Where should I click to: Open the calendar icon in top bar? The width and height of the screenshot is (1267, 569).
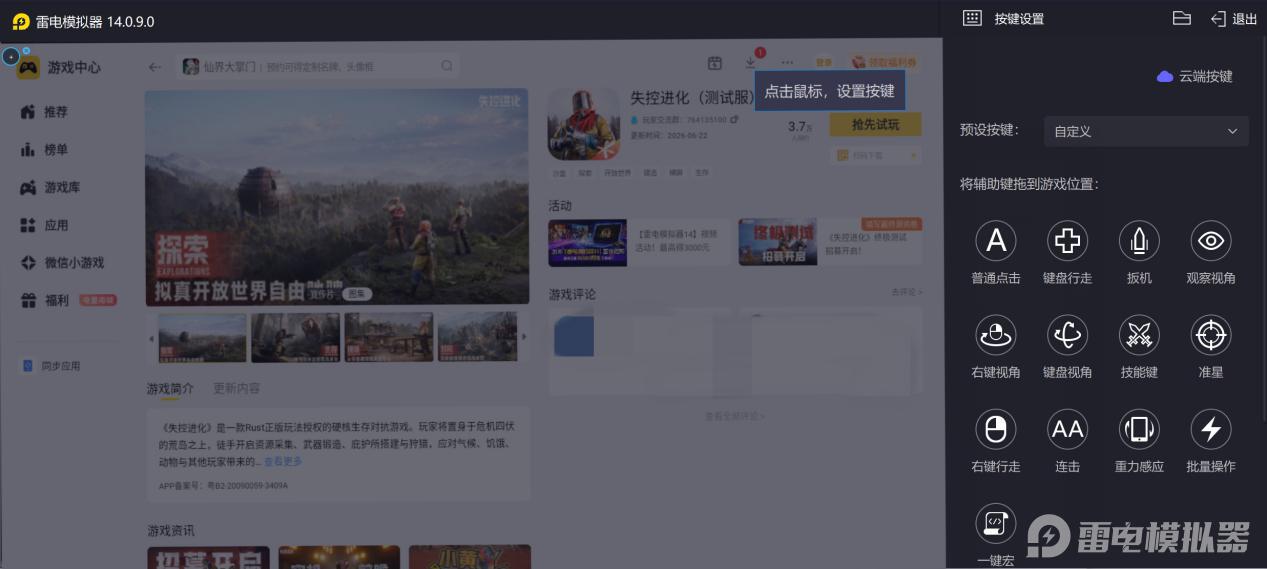[x=715, y=63]
